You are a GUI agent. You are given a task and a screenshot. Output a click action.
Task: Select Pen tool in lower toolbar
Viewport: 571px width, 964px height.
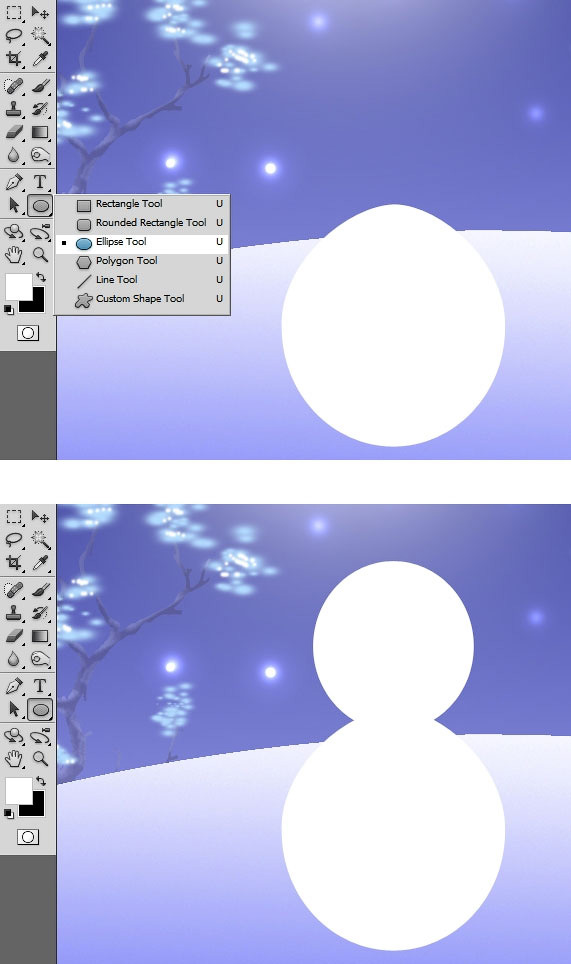[x=14, y=686]
